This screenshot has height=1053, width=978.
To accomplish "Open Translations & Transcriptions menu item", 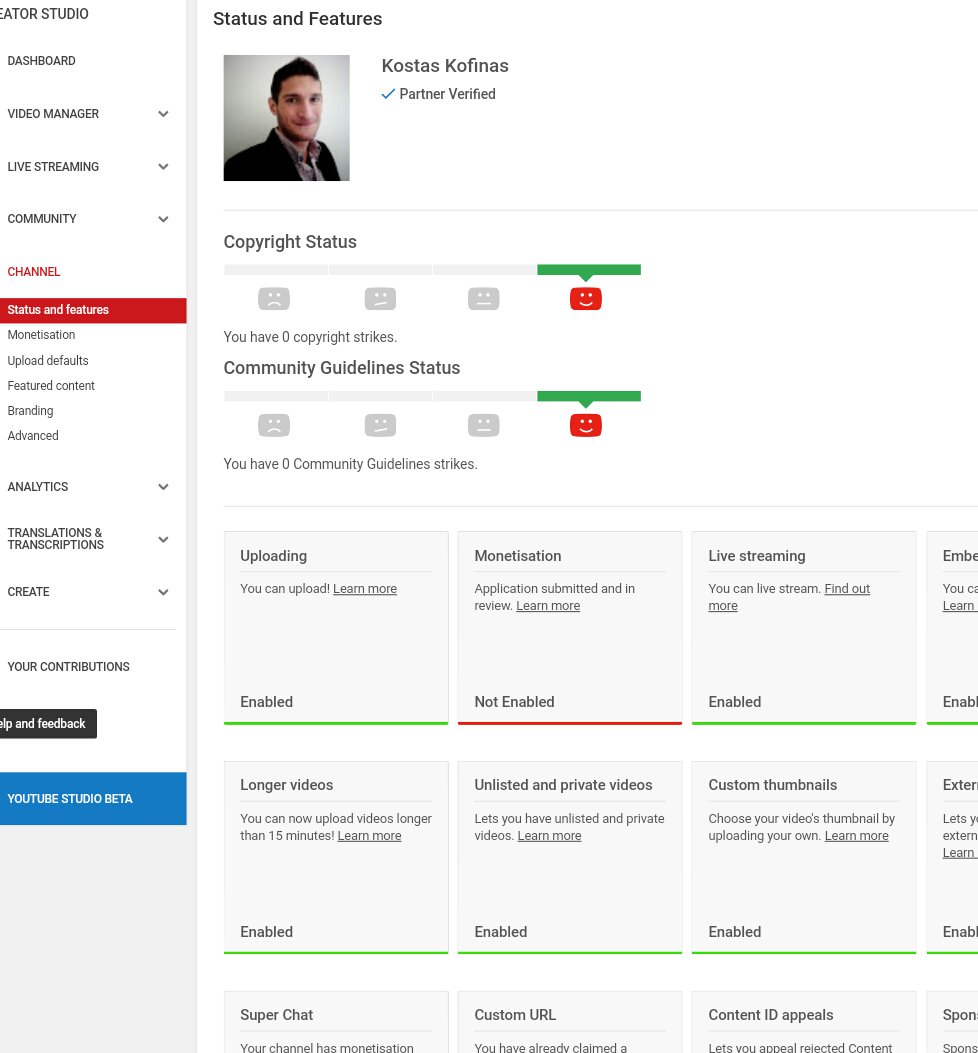I will (x=56, y=539).
